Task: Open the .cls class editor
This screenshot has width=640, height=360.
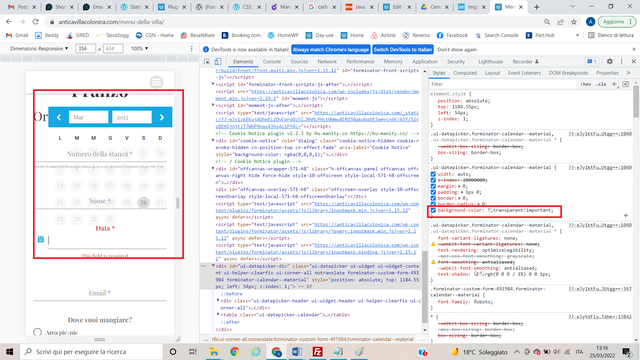Action: [x=601, y=84]
